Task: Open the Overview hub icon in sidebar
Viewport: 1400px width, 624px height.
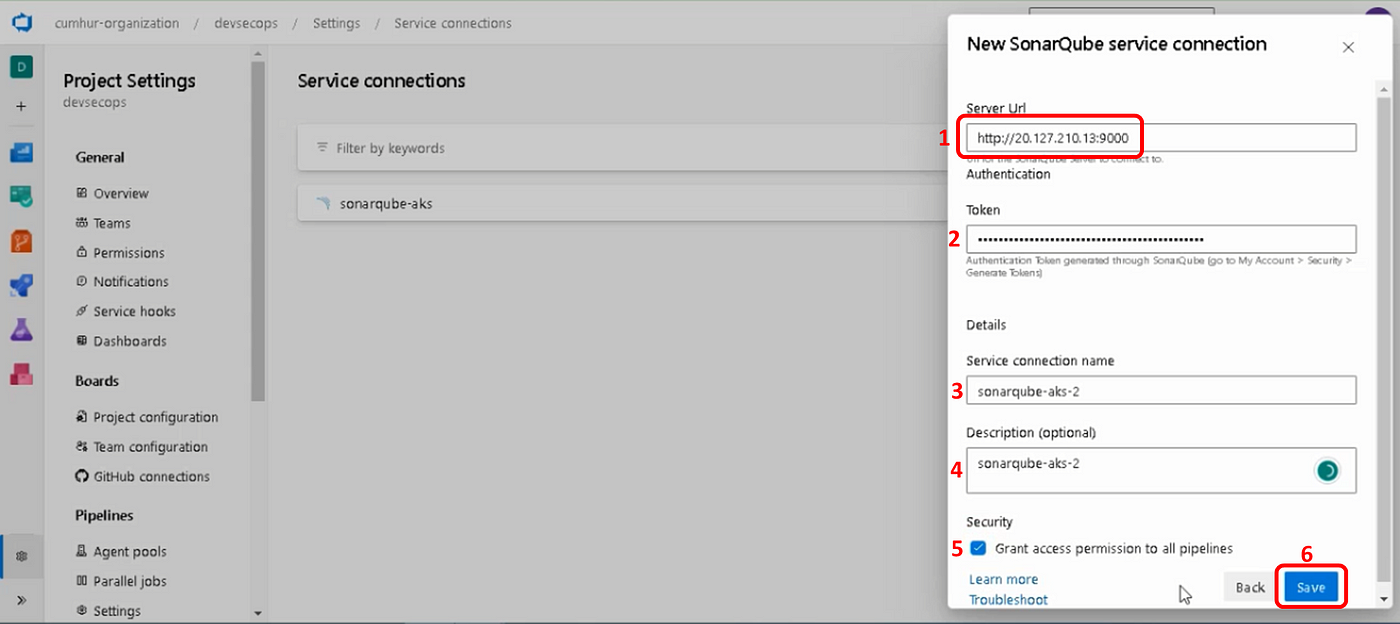Action: [x=22, y=153]
